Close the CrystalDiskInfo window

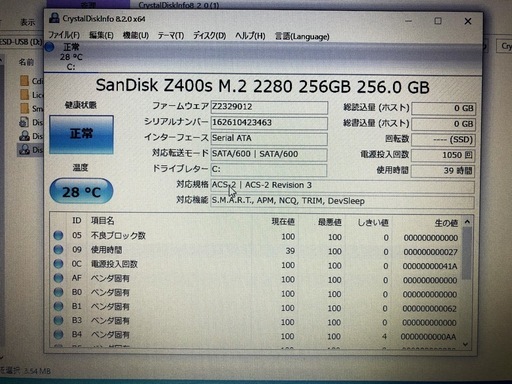coord(468,21)
